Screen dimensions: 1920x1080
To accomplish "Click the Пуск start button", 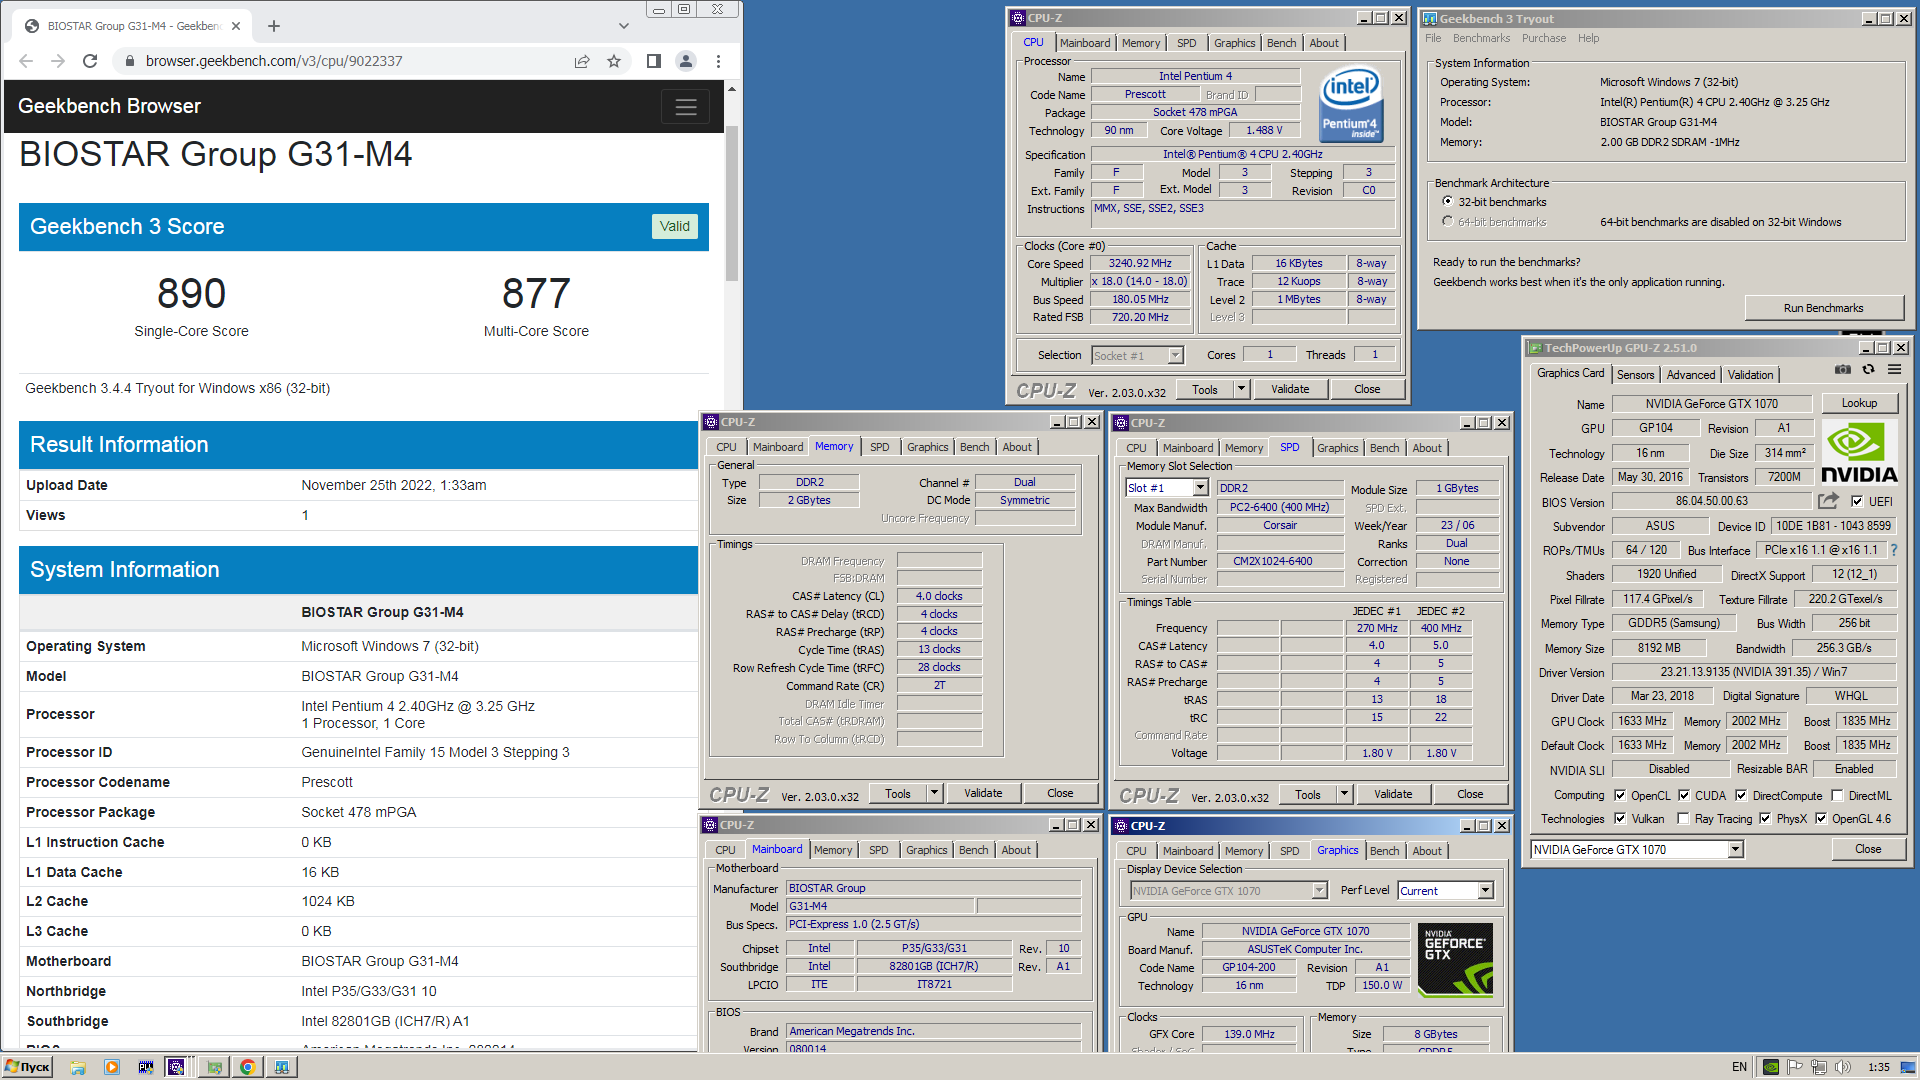I will click(x=28, y=1067).
